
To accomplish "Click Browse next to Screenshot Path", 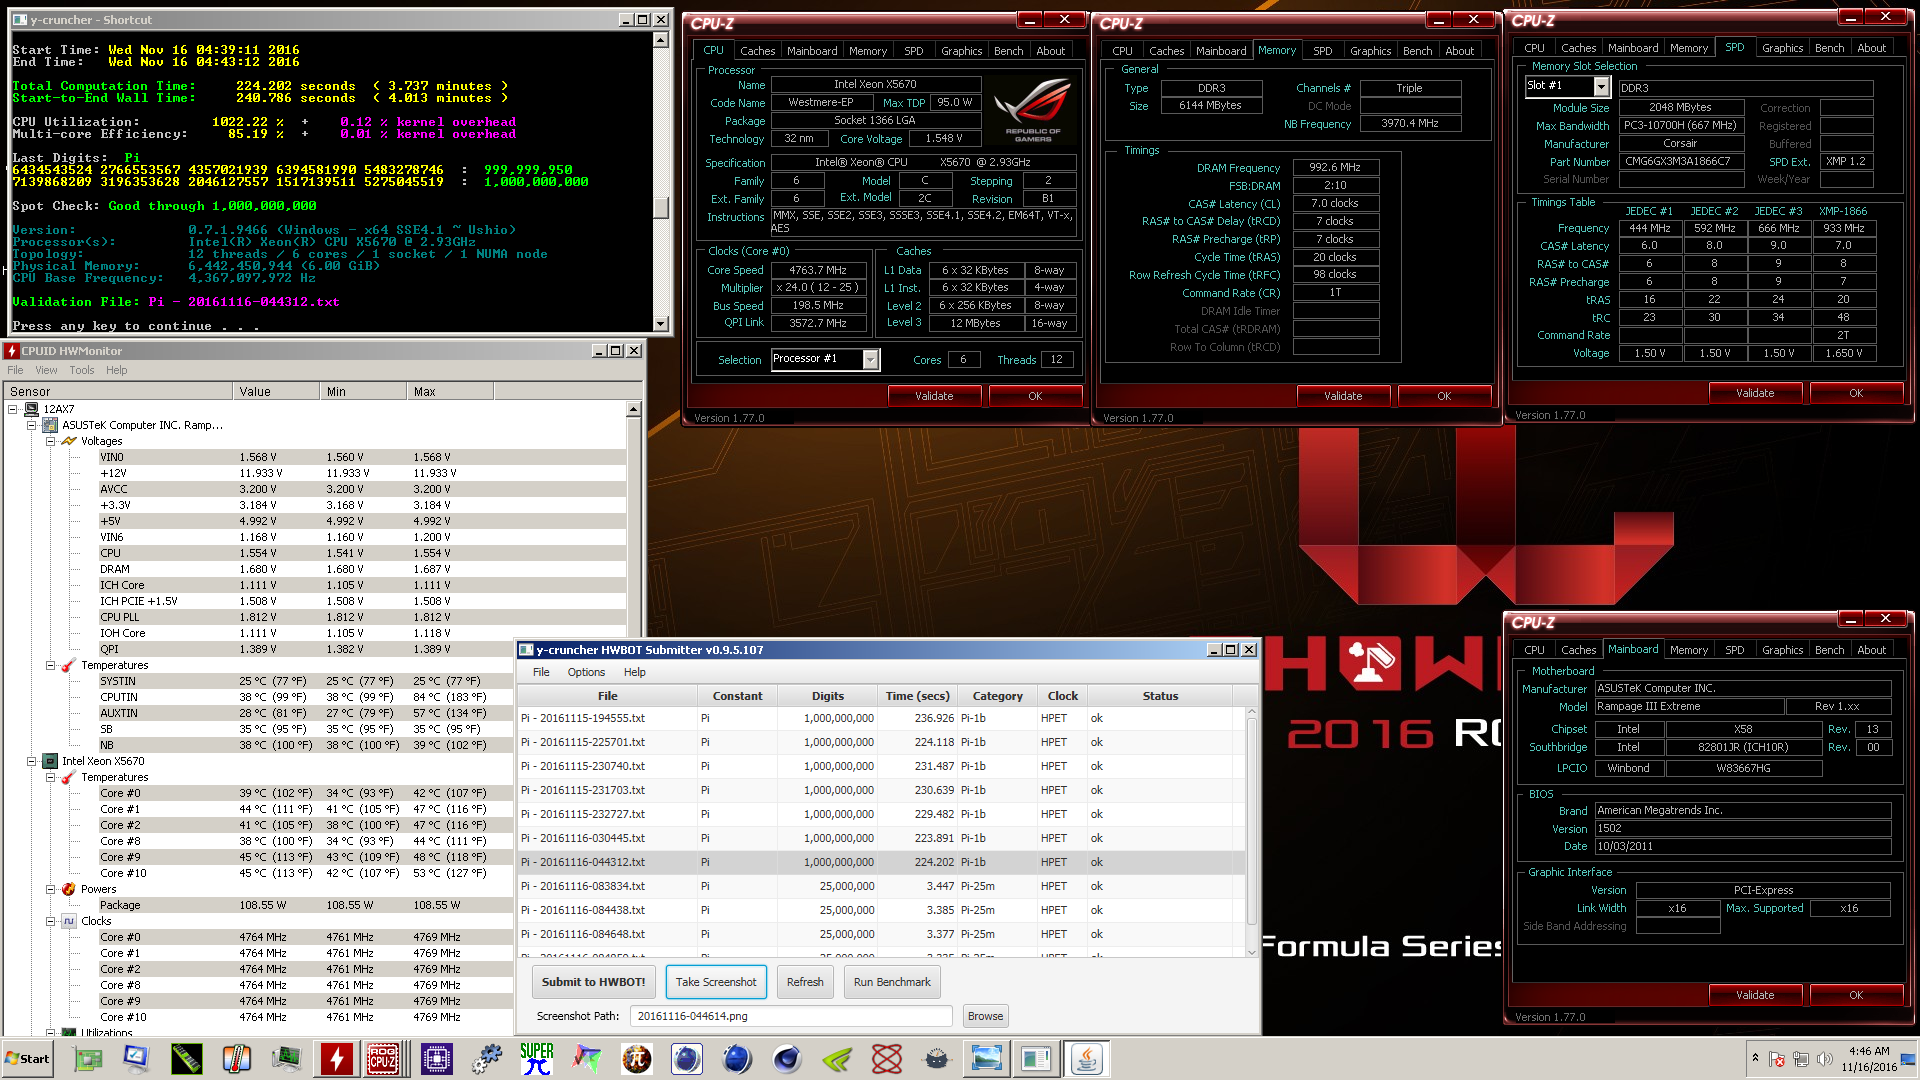I will coord(985,1016).
